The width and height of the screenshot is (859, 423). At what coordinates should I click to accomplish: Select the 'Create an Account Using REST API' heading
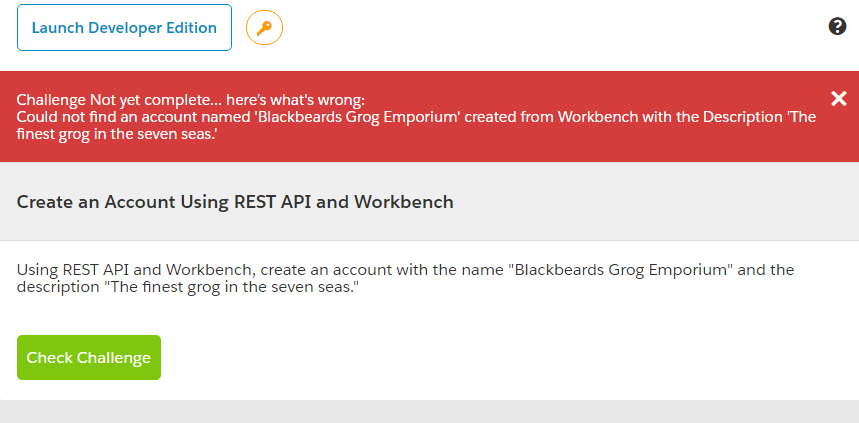point(235,202)
